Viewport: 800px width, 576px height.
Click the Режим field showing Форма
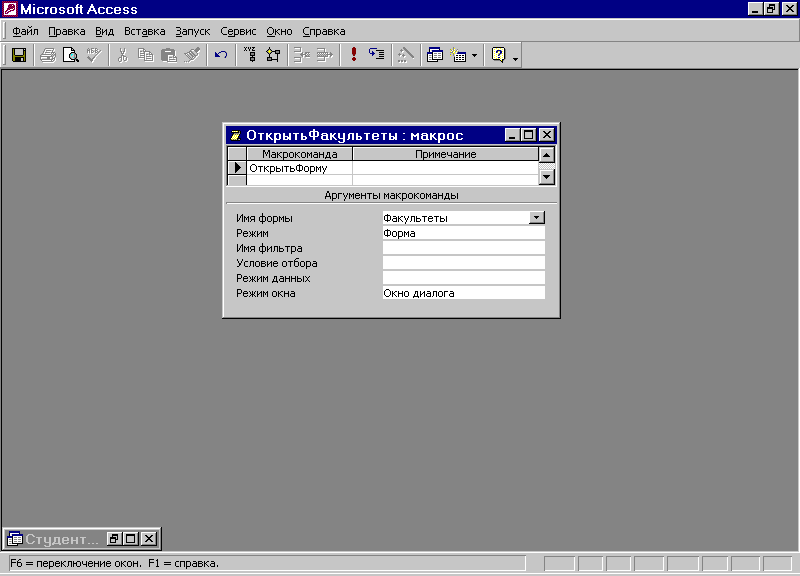pos(463,233)
